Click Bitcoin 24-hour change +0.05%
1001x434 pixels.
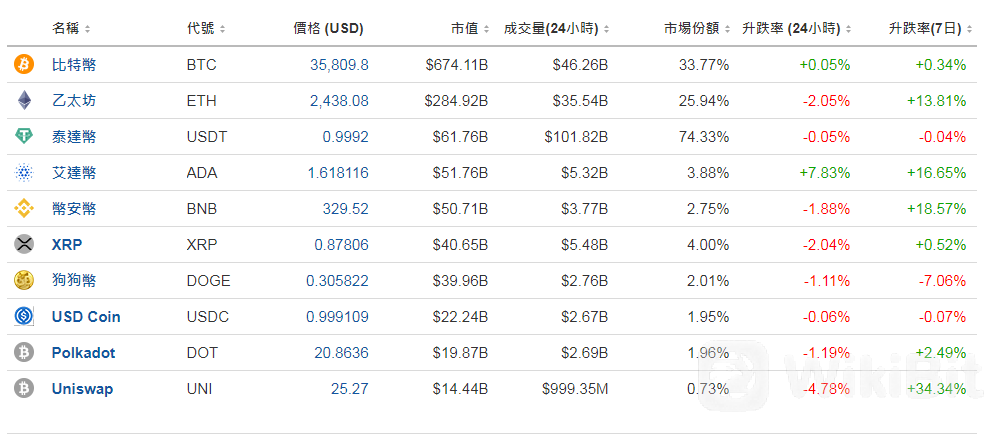[826, 64]
